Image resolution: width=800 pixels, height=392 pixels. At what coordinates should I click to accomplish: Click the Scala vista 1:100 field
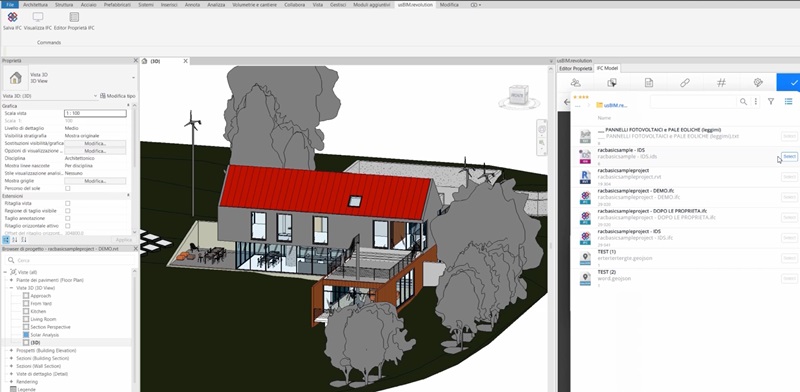coord(95,113)
